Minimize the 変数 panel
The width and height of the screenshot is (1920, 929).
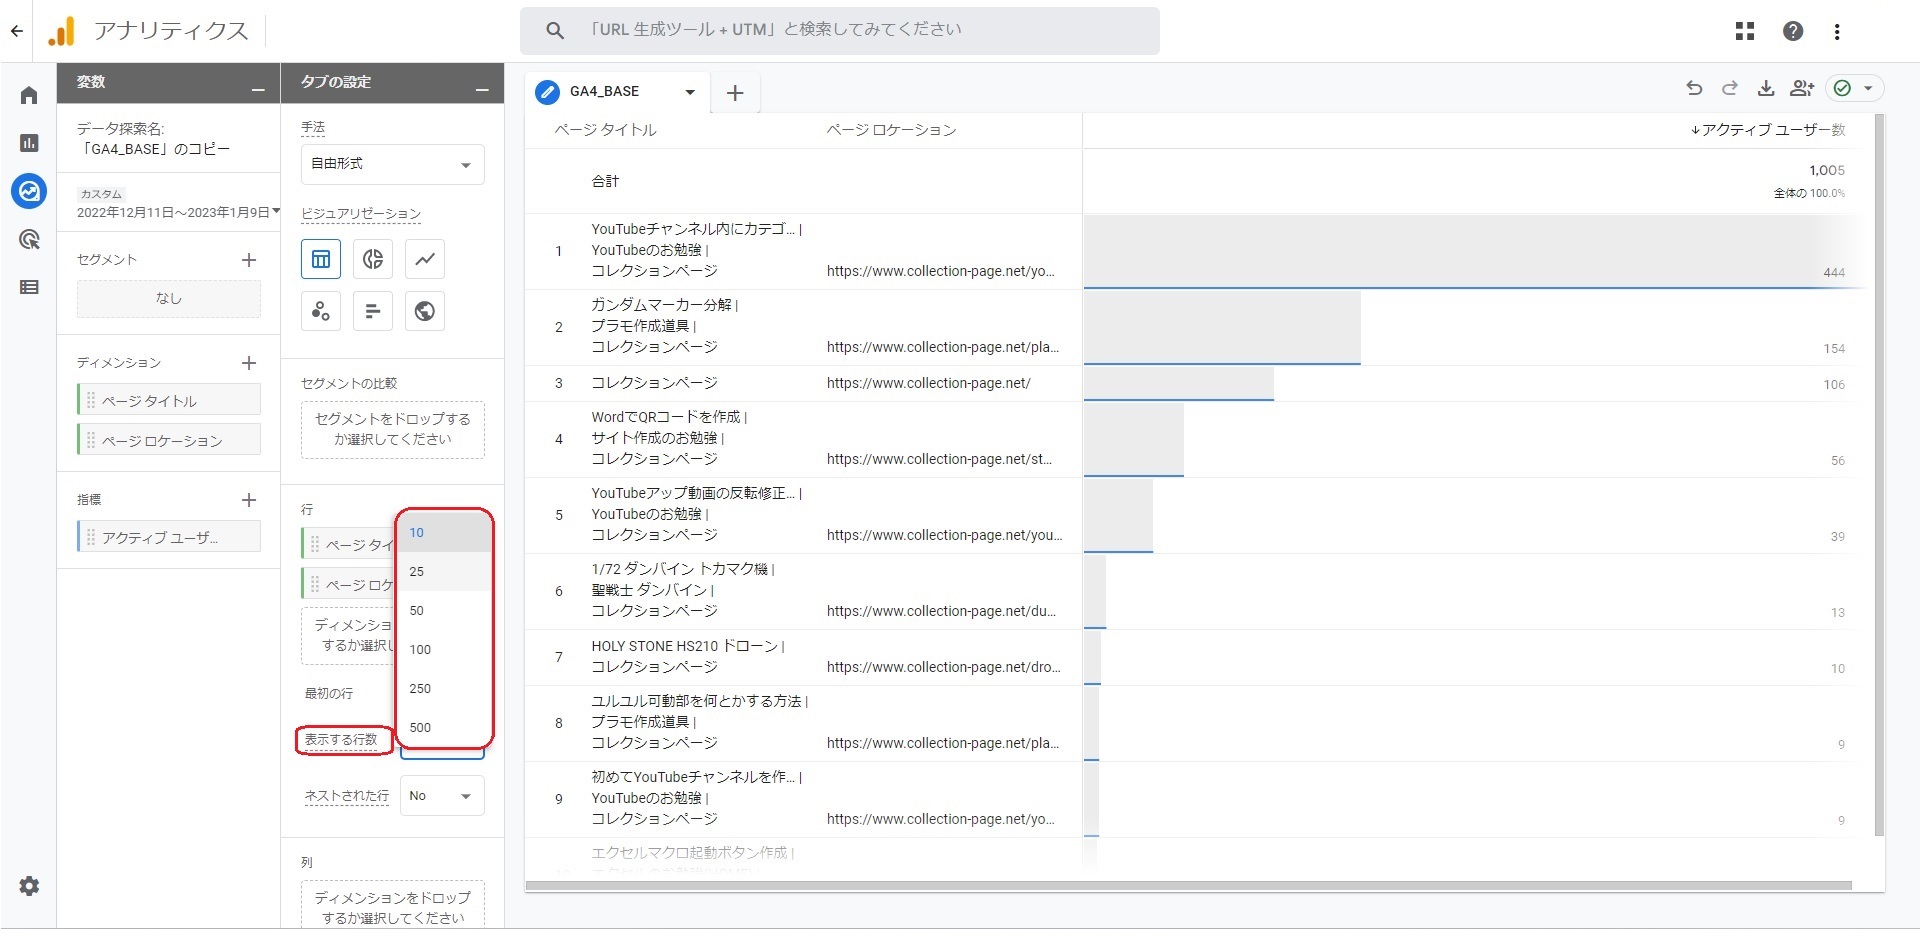click(x=258, y=89)
